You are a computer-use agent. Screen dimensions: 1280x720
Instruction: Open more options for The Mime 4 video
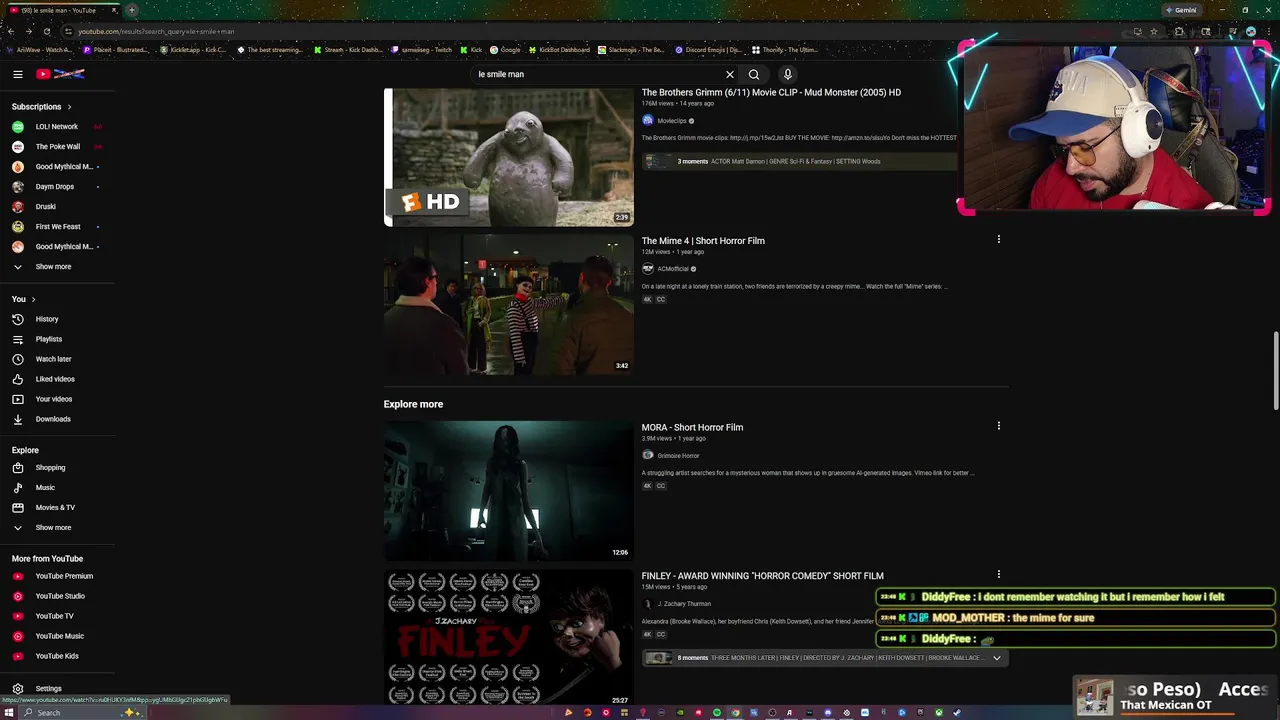[998, 239]
